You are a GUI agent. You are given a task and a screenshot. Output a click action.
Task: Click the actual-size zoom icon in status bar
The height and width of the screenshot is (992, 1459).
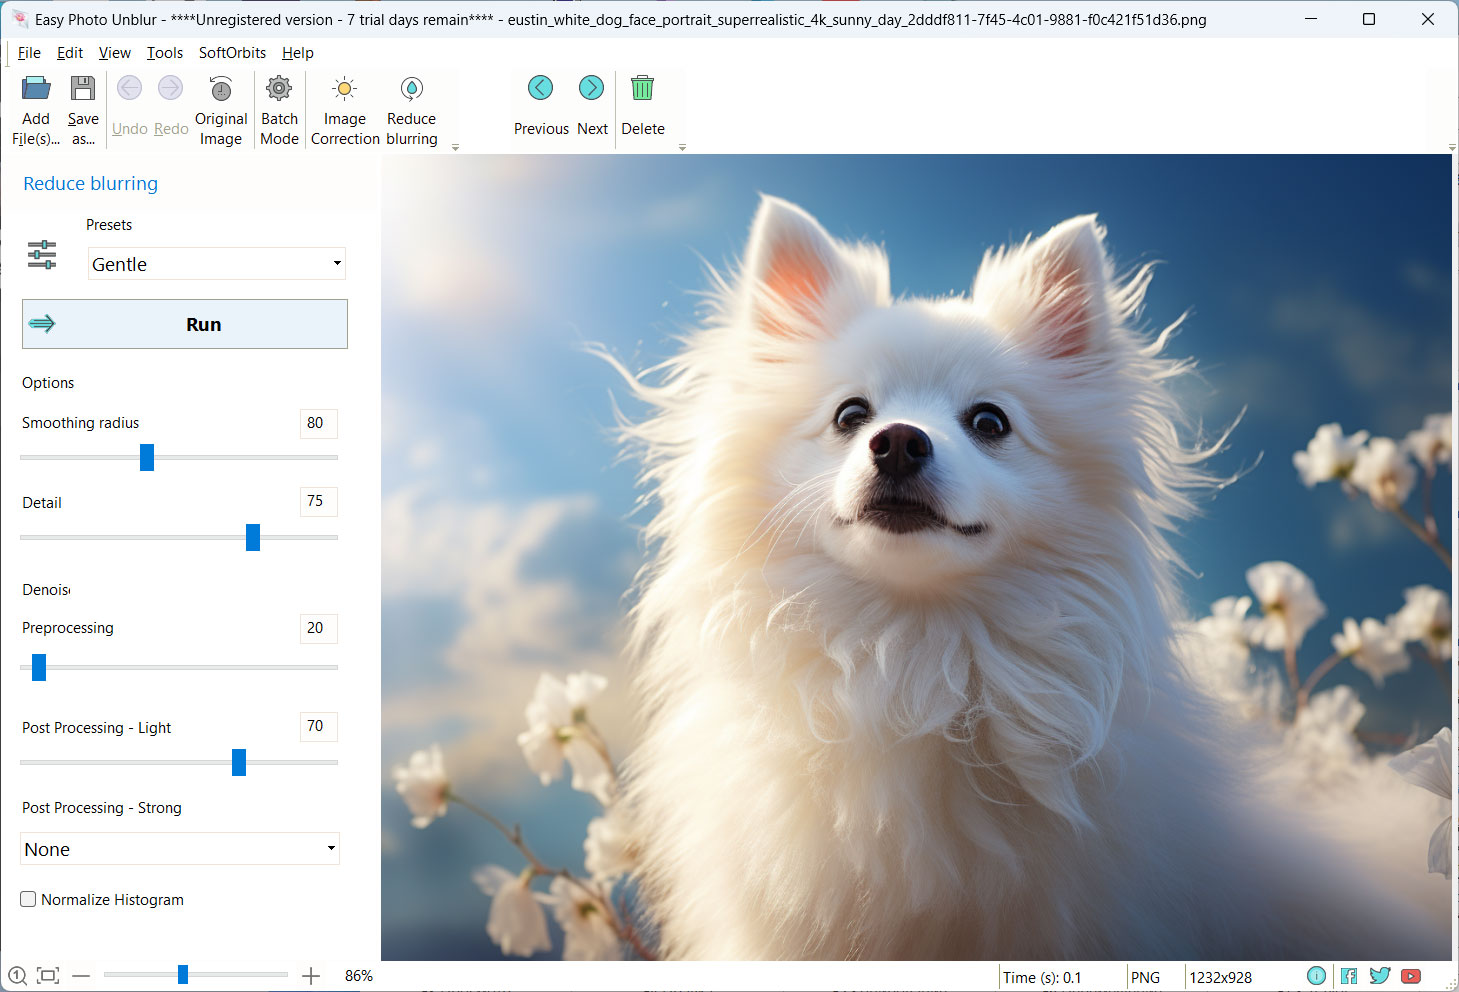[x=17, y=976]
